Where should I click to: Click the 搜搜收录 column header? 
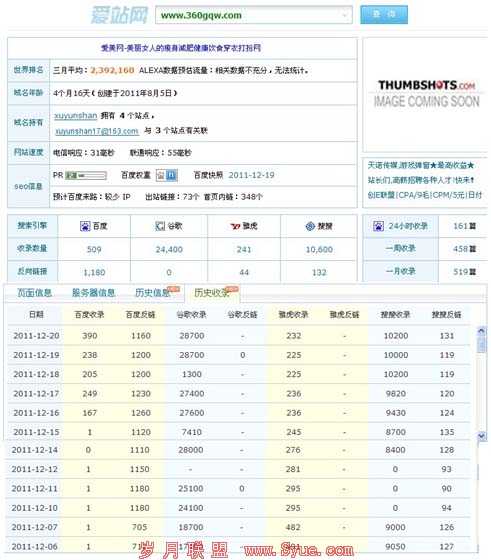[395, 315]
